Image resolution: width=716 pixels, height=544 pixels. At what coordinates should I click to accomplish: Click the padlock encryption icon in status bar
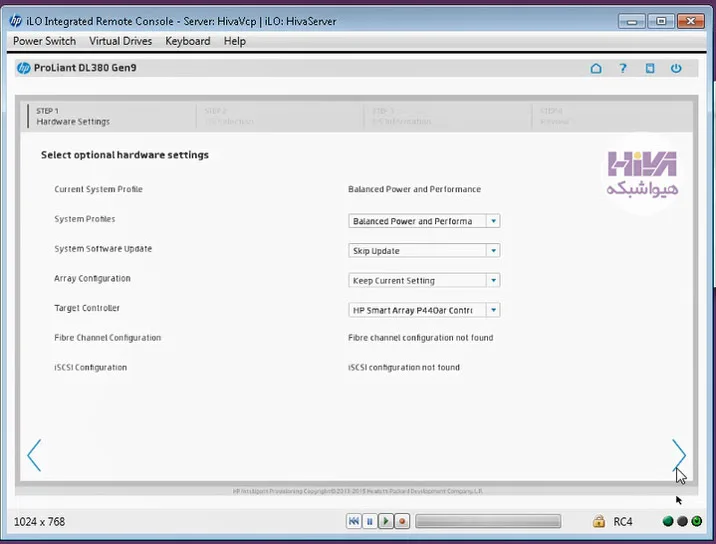tap(599, 521)
